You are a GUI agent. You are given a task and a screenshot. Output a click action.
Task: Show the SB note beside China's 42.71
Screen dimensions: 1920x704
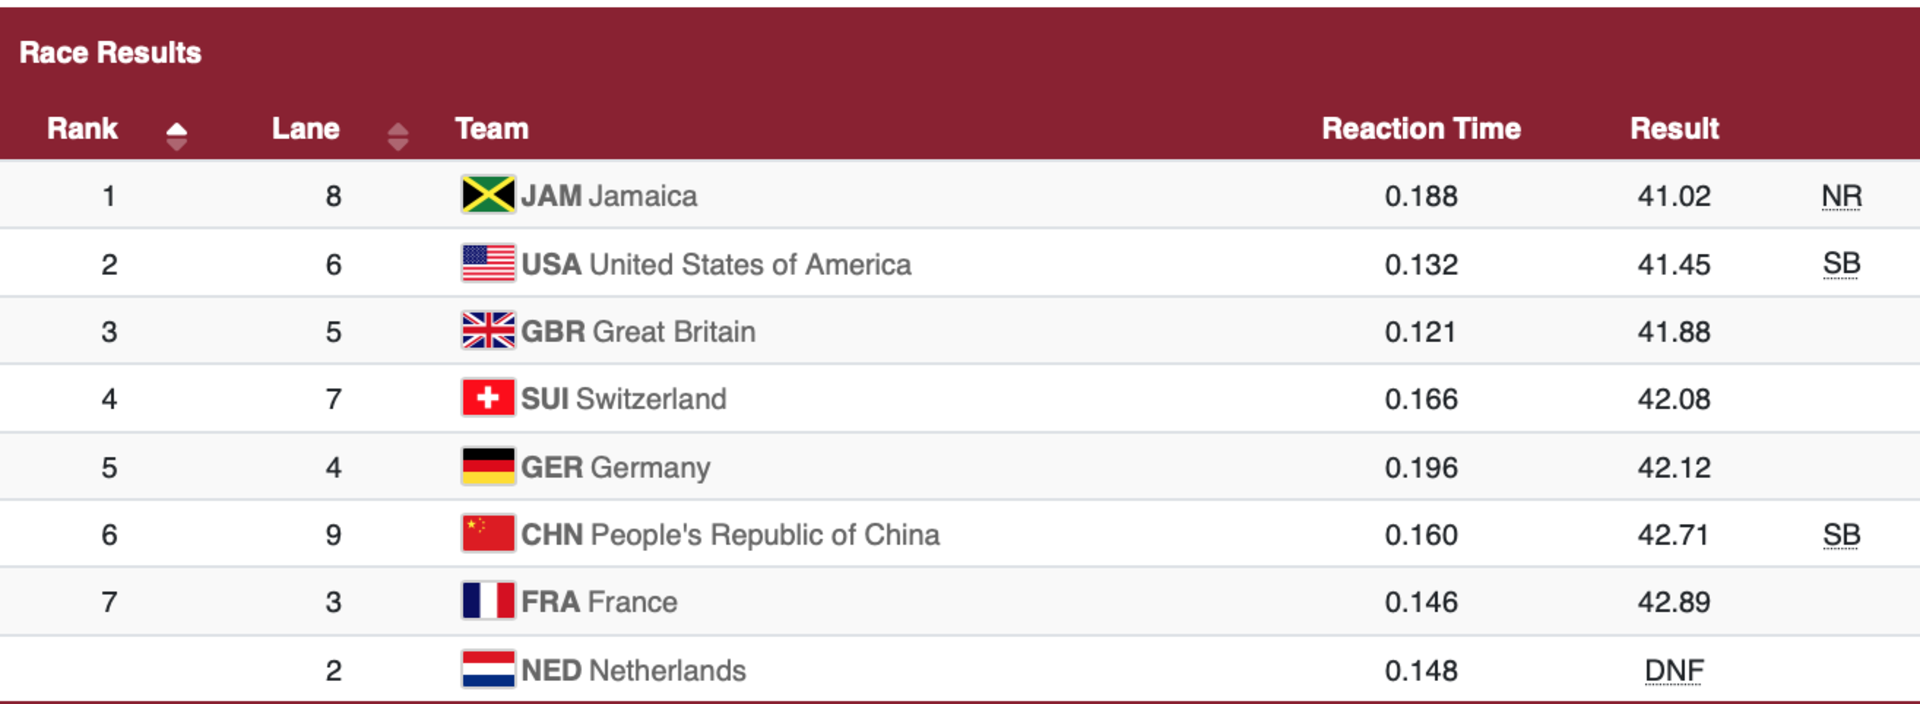tap(1841, 535)
